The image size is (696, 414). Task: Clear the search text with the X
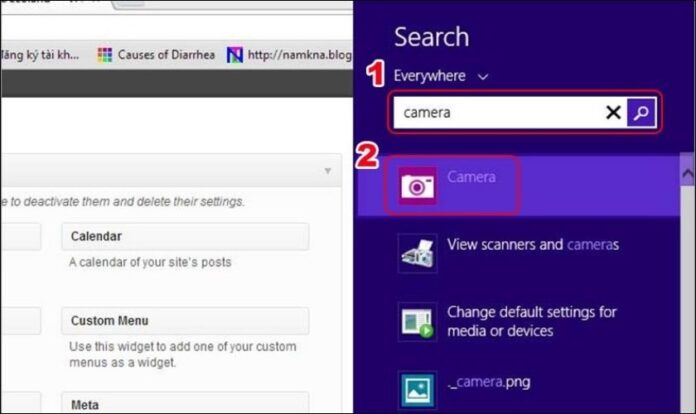[x=613, y=113]
